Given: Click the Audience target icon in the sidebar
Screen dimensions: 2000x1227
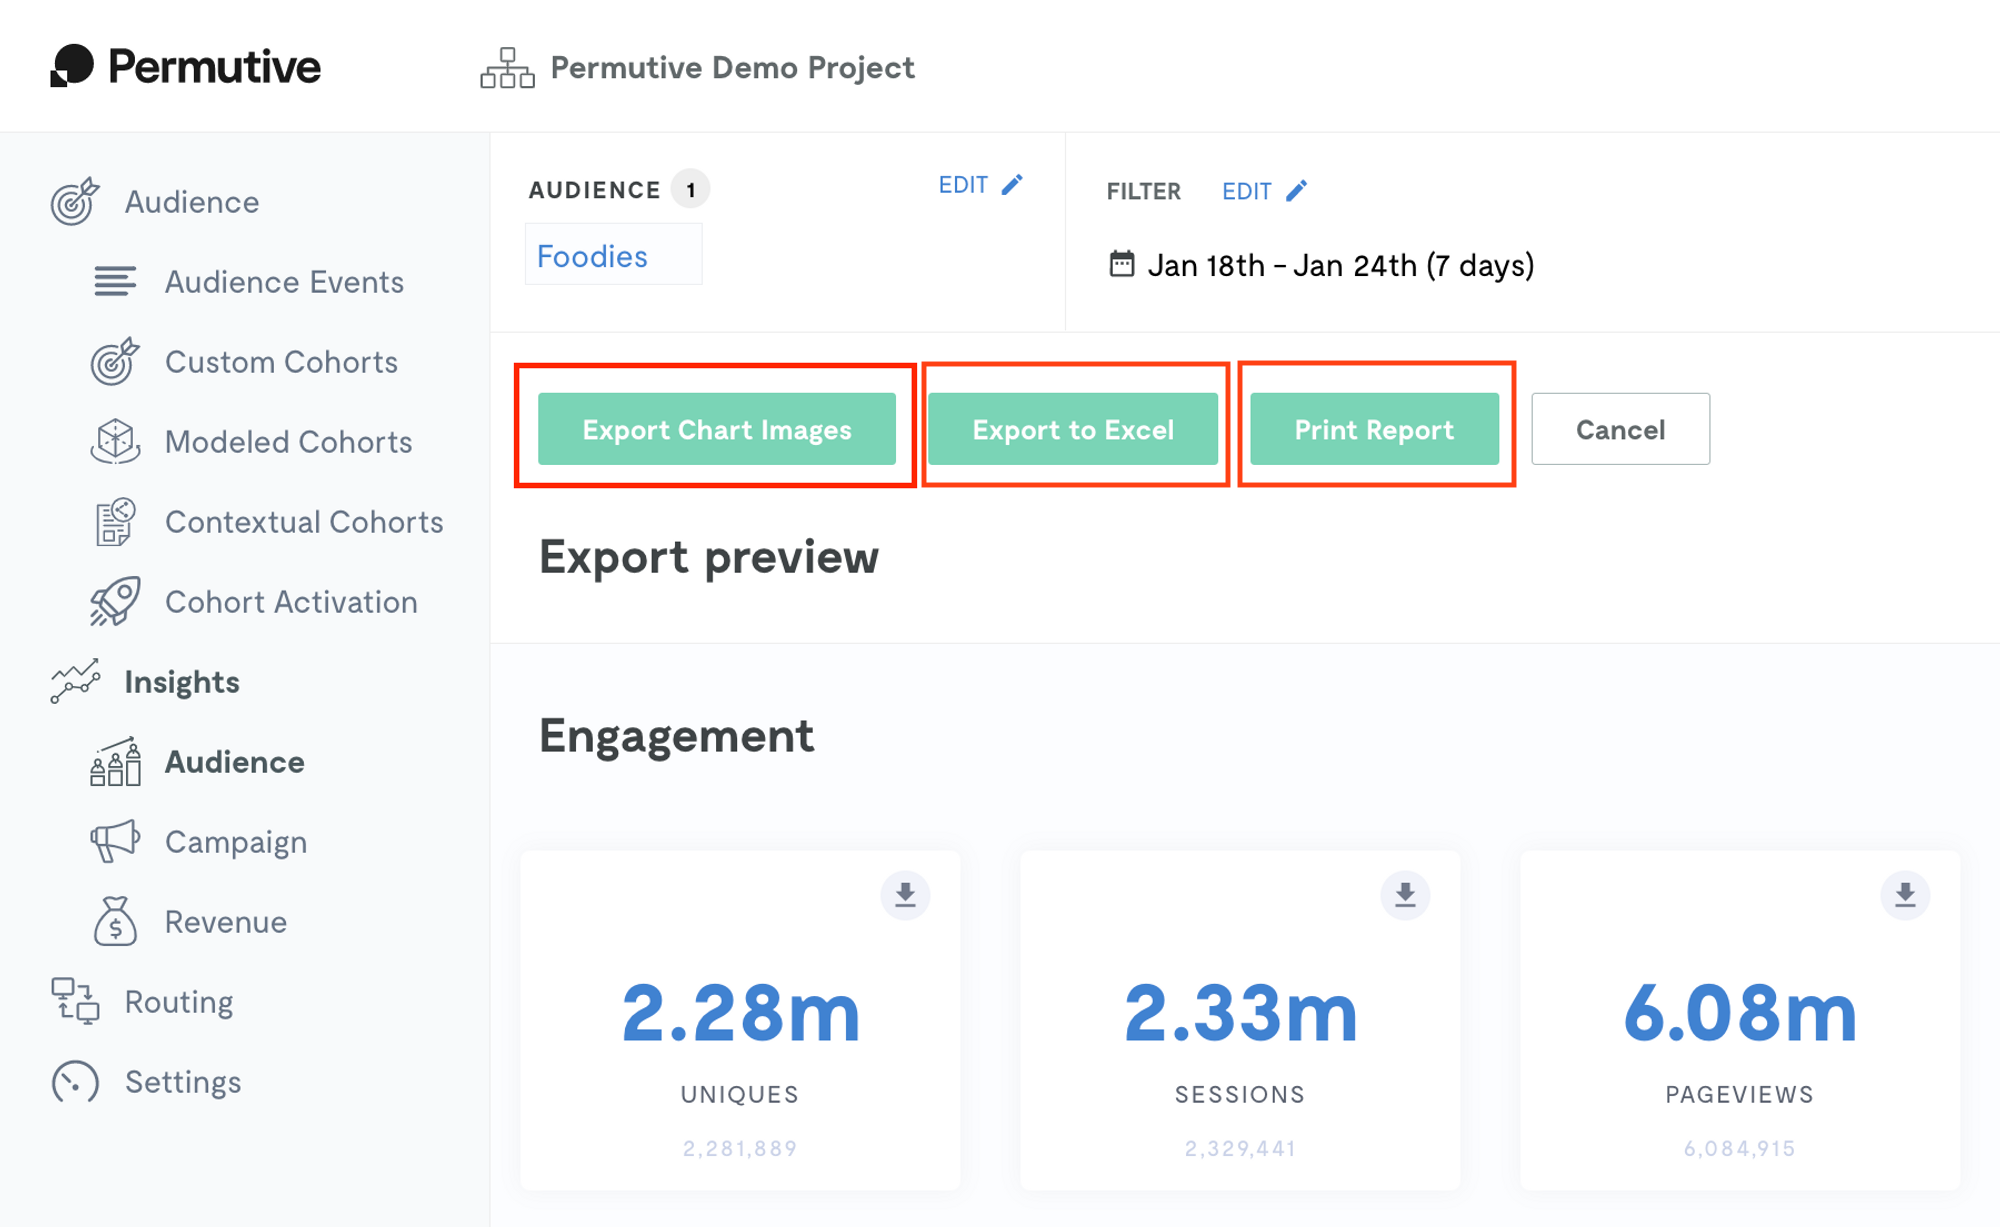Looking at the screenshot, I should pyautogui.click(x=75, y=201).
